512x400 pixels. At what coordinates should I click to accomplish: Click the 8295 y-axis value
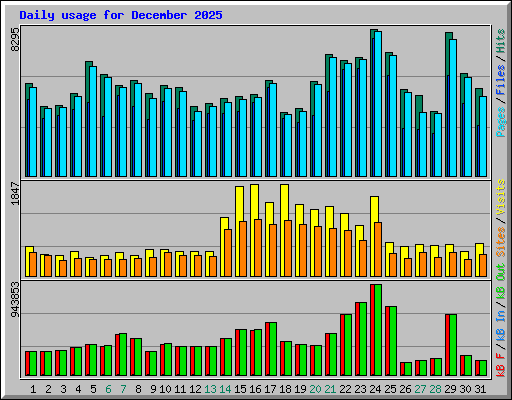(15, 39)
